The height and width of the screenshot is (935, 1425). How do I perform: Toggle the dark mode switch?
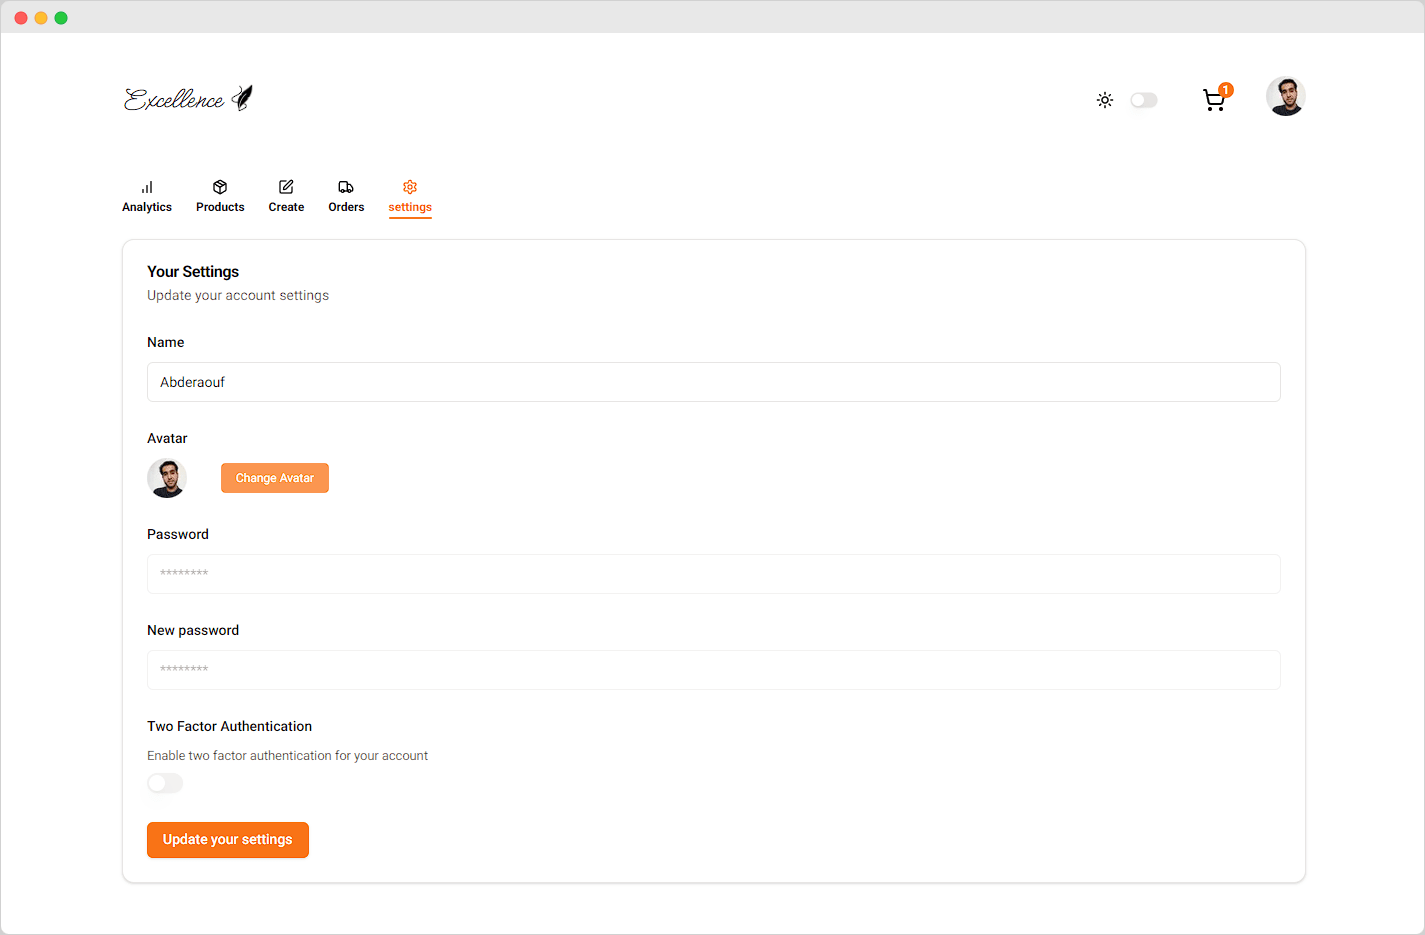click(x=1144, y=100)
